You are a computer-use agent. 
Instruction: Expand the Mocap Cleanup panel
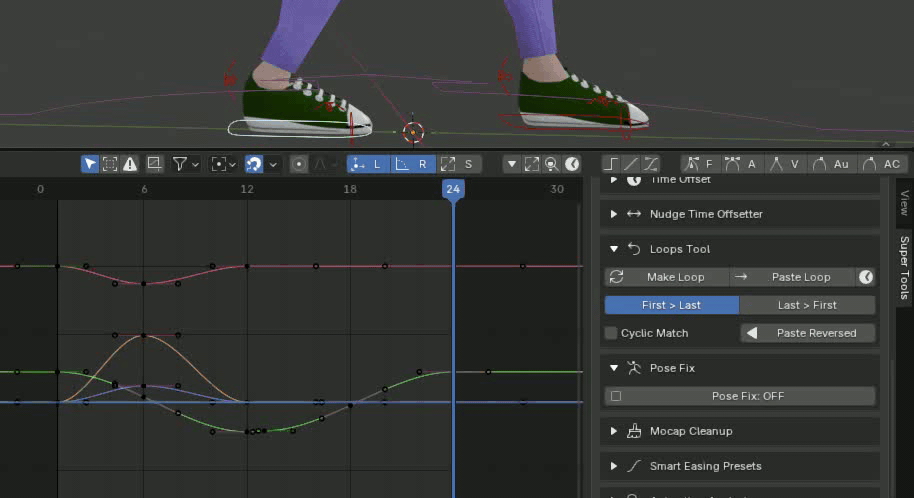point(614,431)
